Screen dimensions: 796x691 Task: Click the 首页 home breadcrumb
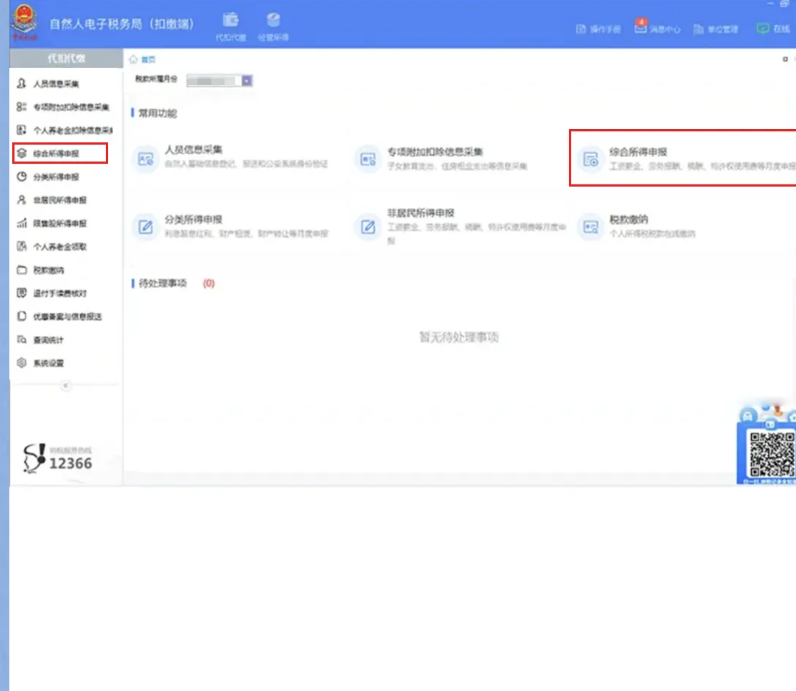143,59
